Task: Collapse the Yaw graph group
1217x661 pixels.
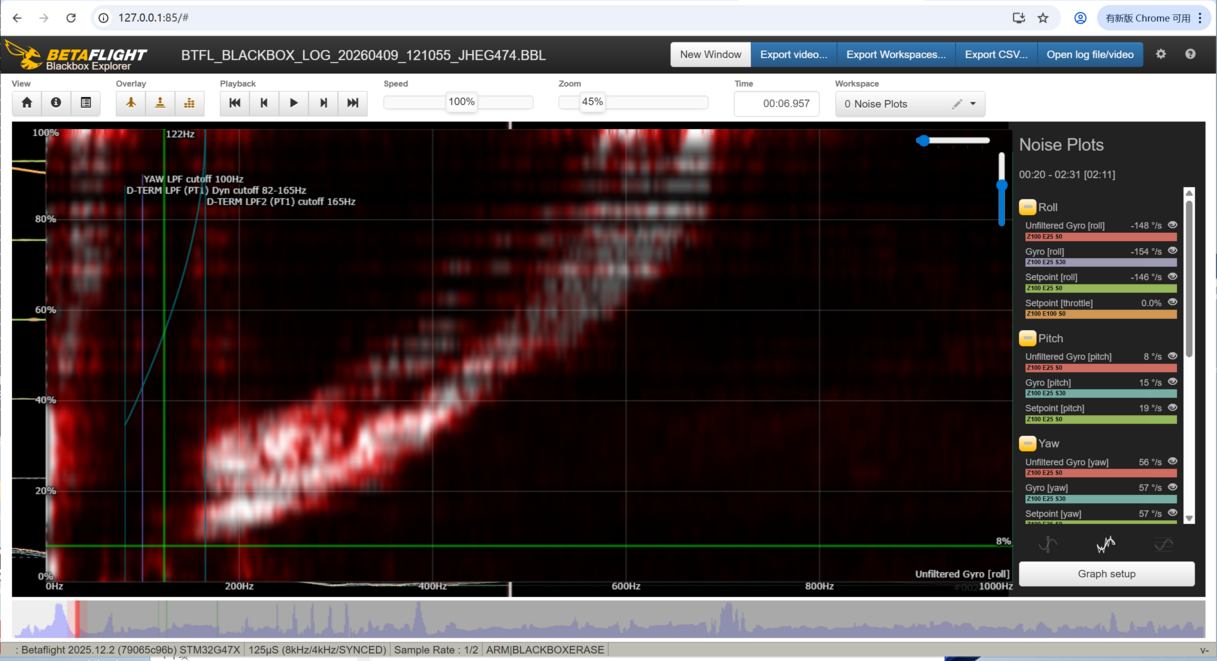Action: pyautogui.click(x=1027, y=443)
